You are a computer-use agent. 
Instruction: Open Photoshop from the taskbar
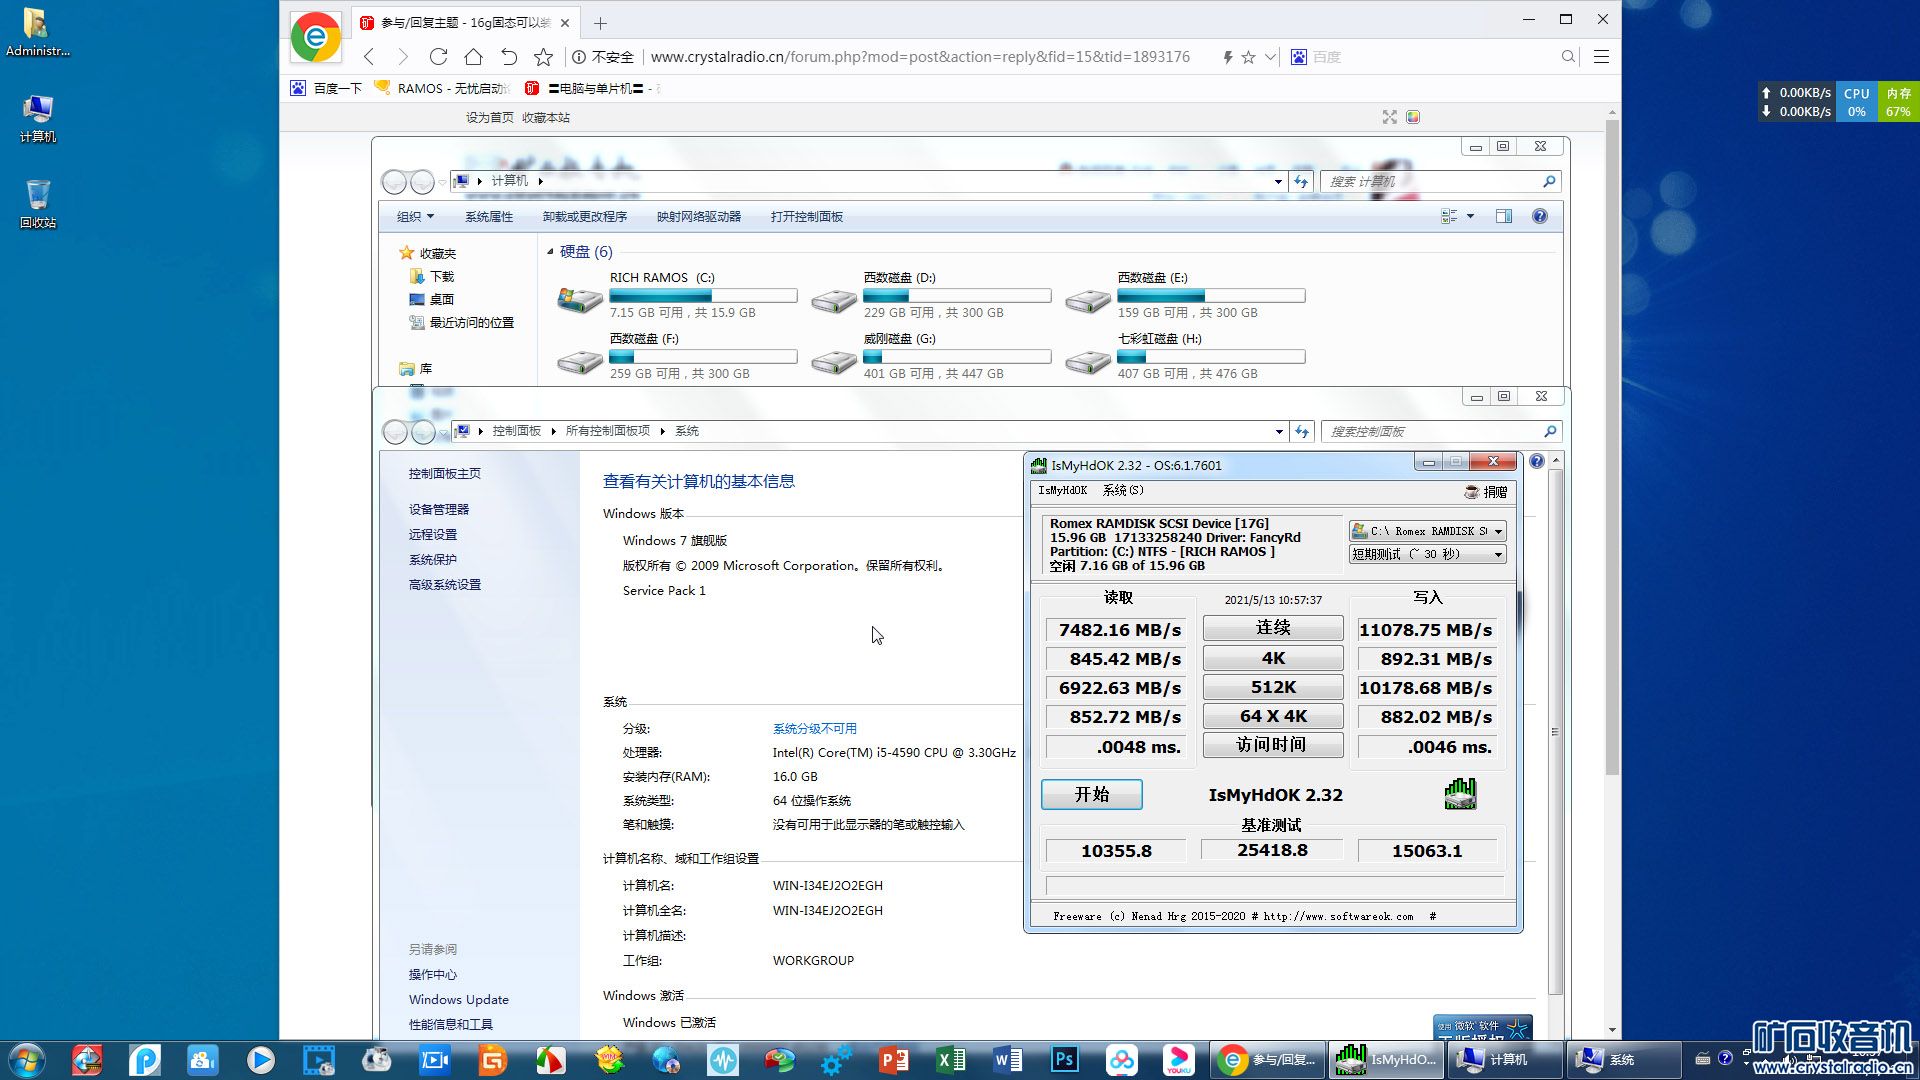pyautogui.click(x=1064, y=1059)
